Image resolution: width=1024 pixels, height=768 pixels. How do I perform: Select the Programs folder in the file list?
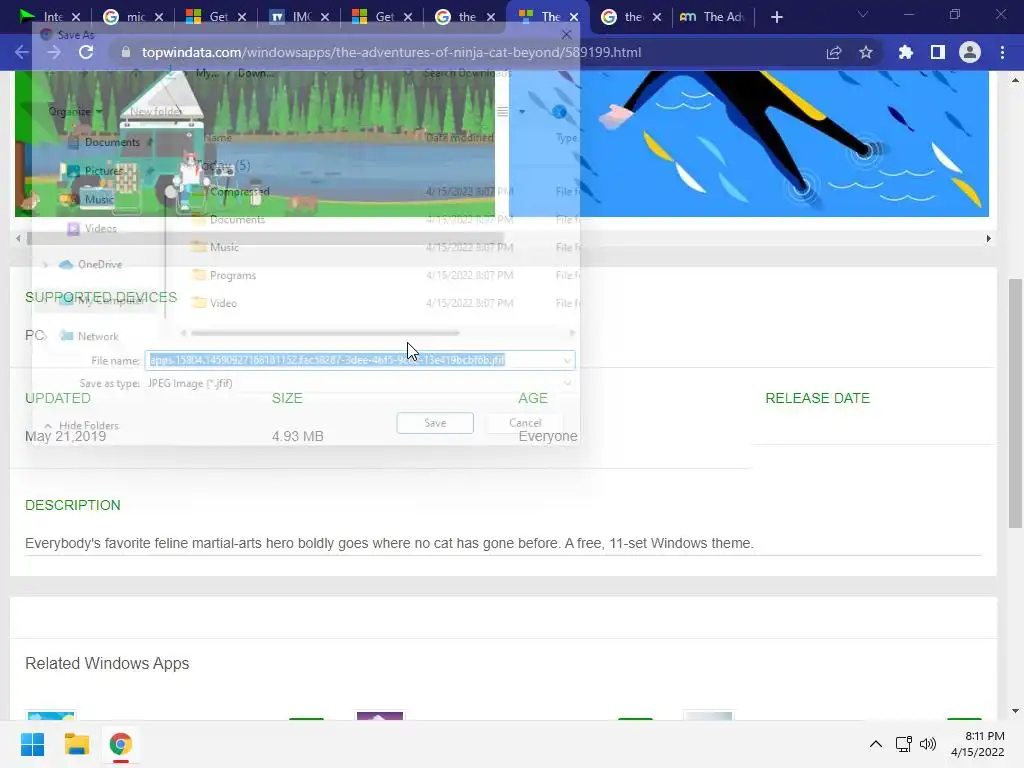tap(232, 276)
